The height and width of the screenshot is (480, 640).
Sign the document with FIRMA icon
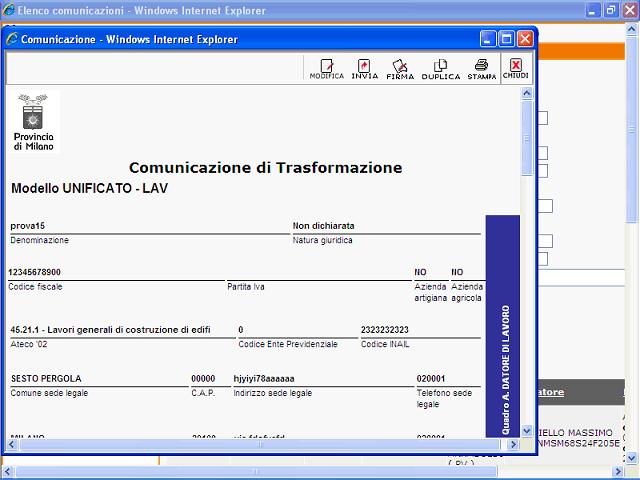(x=400, y=69)
